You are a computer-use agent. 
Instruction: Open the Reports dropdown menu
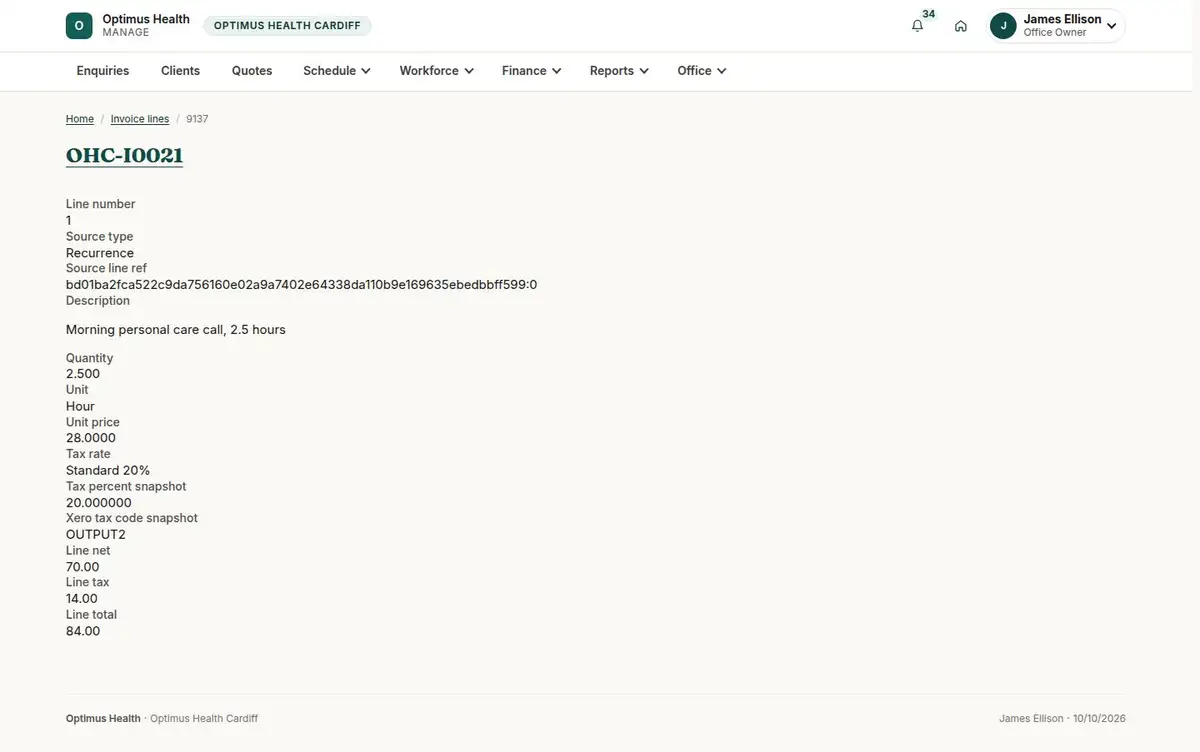tap(619, 71)
